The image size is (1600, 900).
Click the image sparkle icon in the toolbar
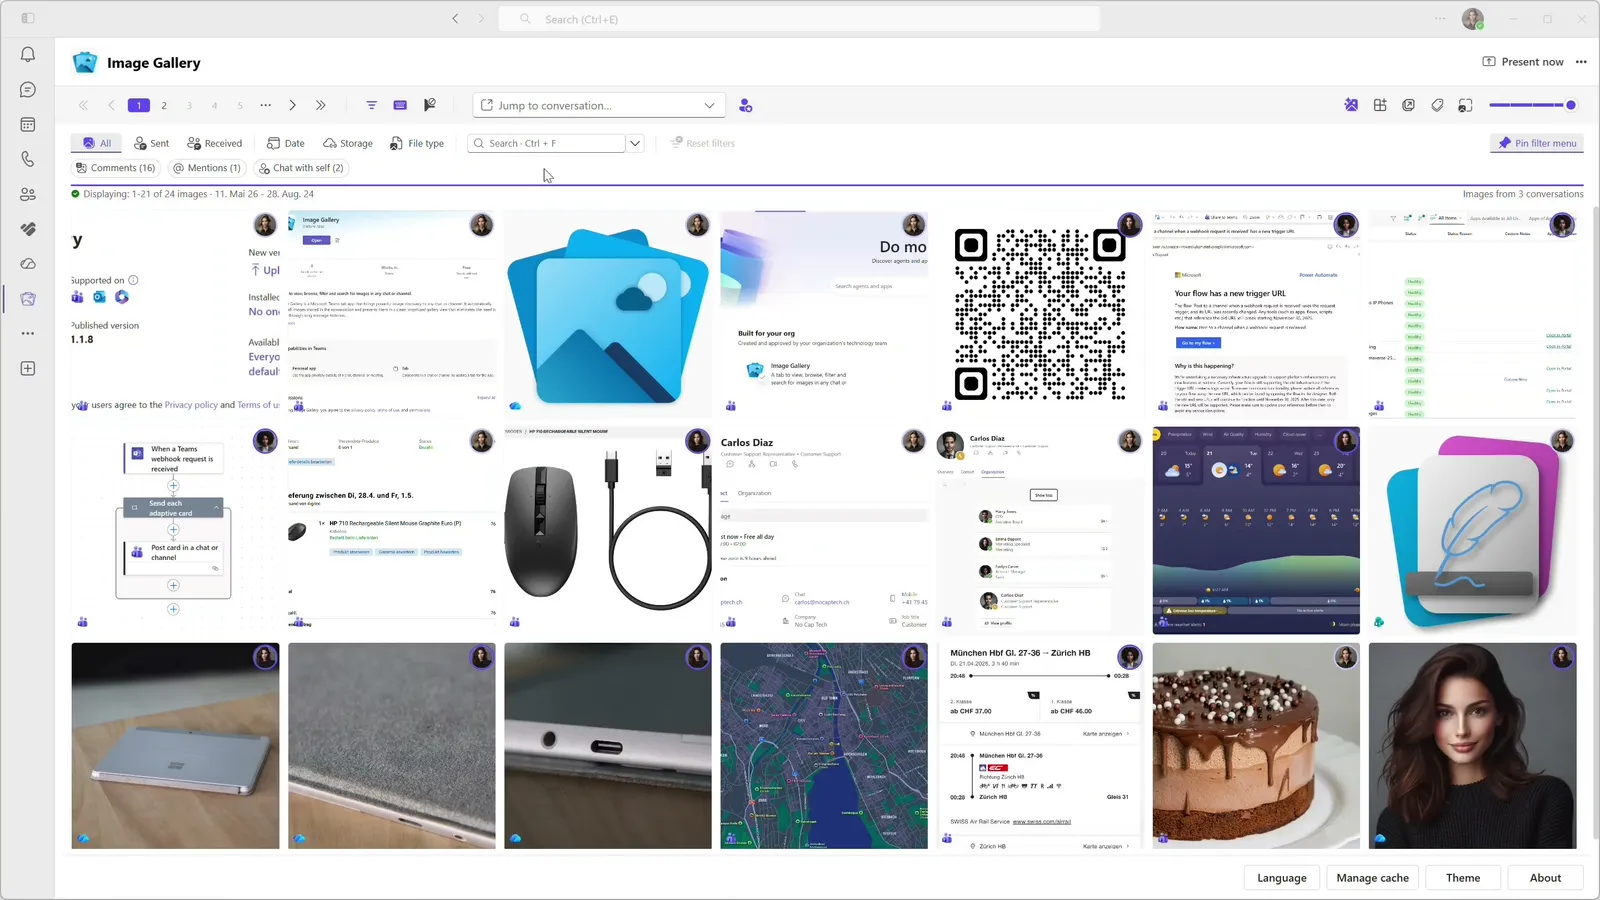pyautogui.click(x=1351, y=105)
